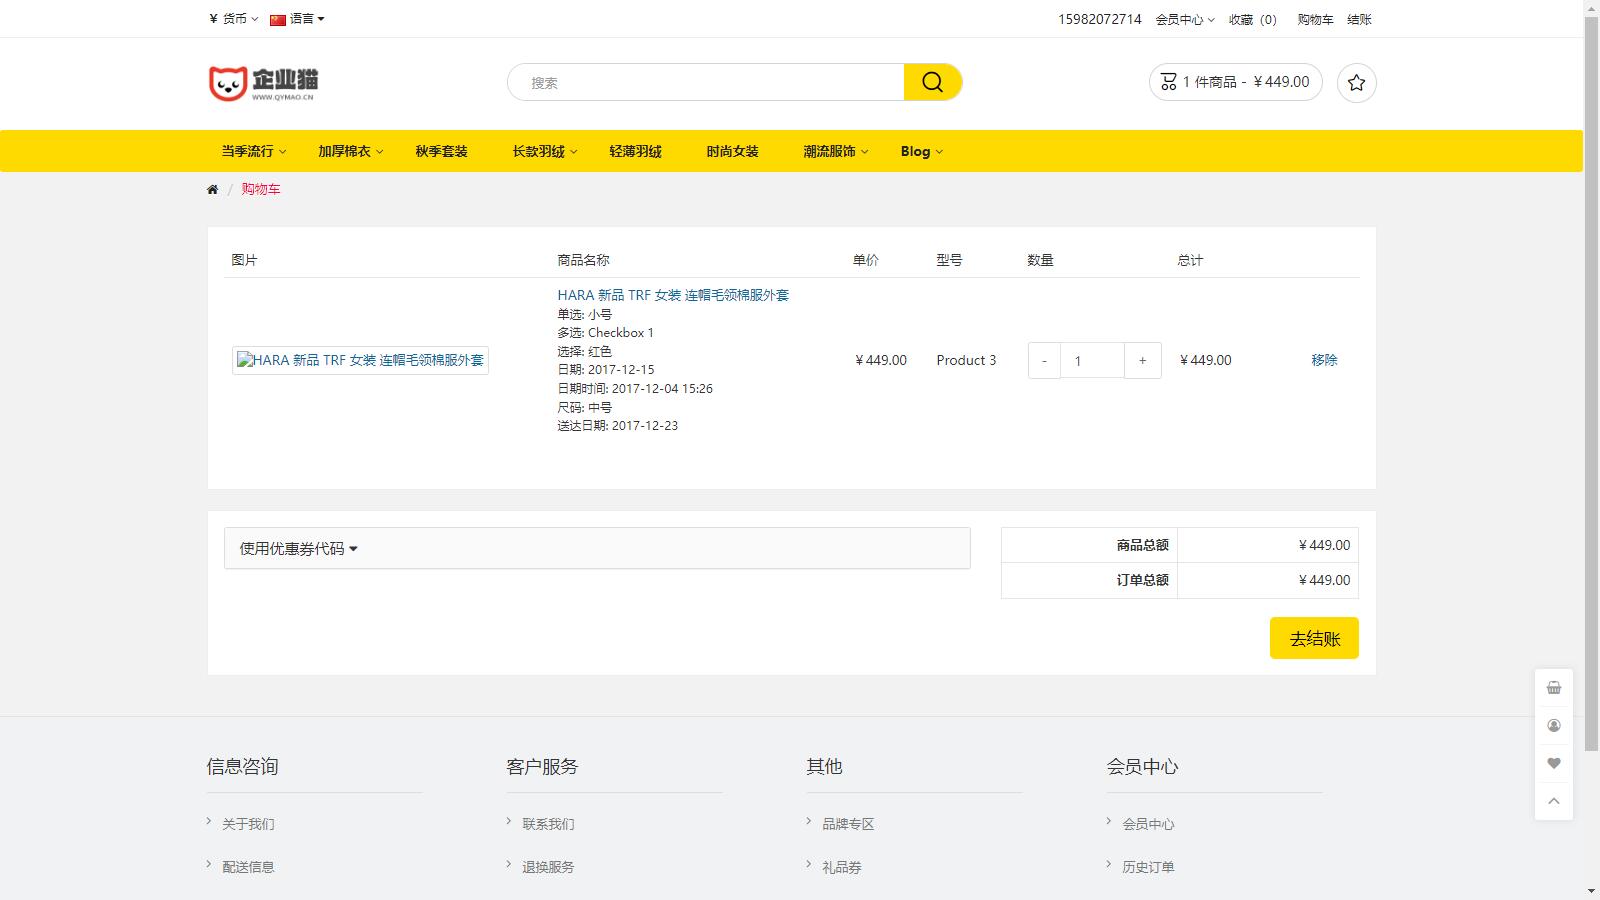Viewport: 1600px width, 900px height.
Task: Click the 企业猫 cat logo
Action: [264, 82]
